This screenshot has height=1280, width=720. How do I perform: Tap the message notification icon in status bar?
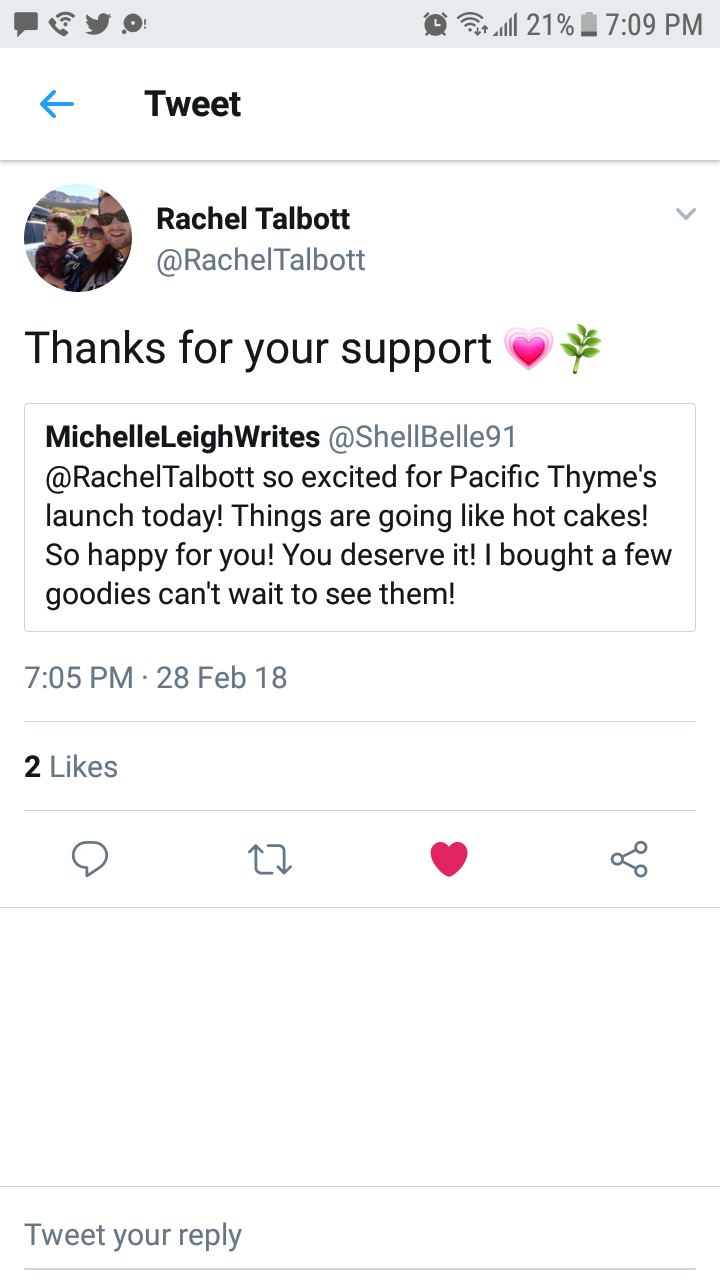[x=27, y=24]
